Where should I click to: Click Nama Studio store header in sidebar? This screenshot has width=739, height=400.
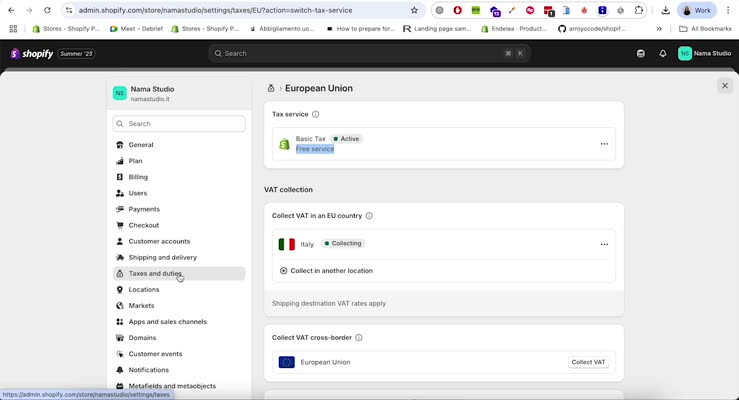[179, 93]
